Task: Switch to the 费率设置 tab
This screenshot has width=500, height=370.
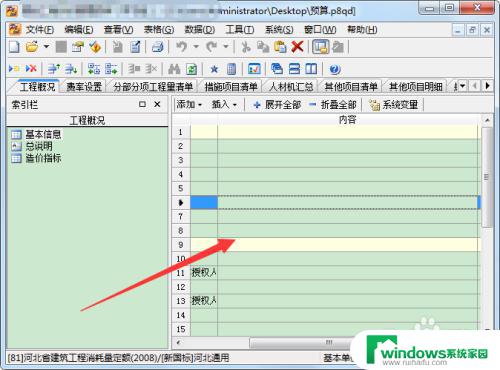Action: point(84,87)
